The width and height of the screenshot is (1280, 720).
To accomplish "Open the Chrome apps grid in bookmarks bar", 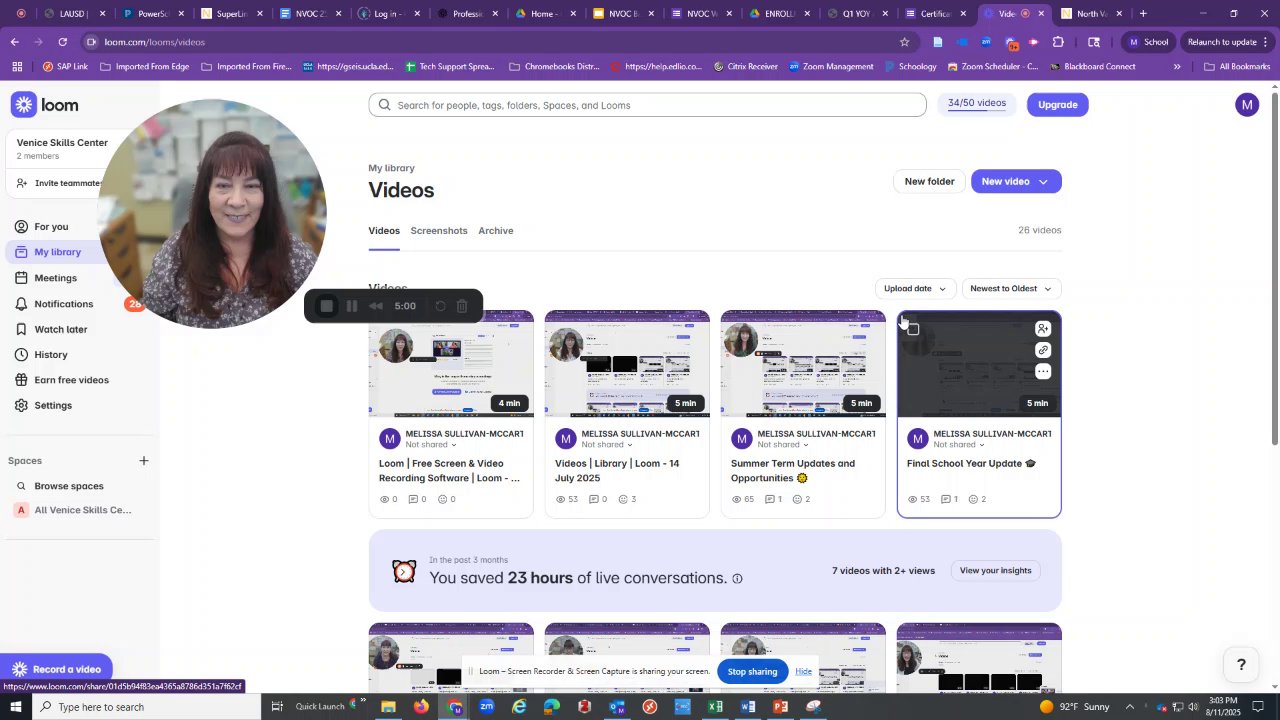I will (x=17, y=67).
